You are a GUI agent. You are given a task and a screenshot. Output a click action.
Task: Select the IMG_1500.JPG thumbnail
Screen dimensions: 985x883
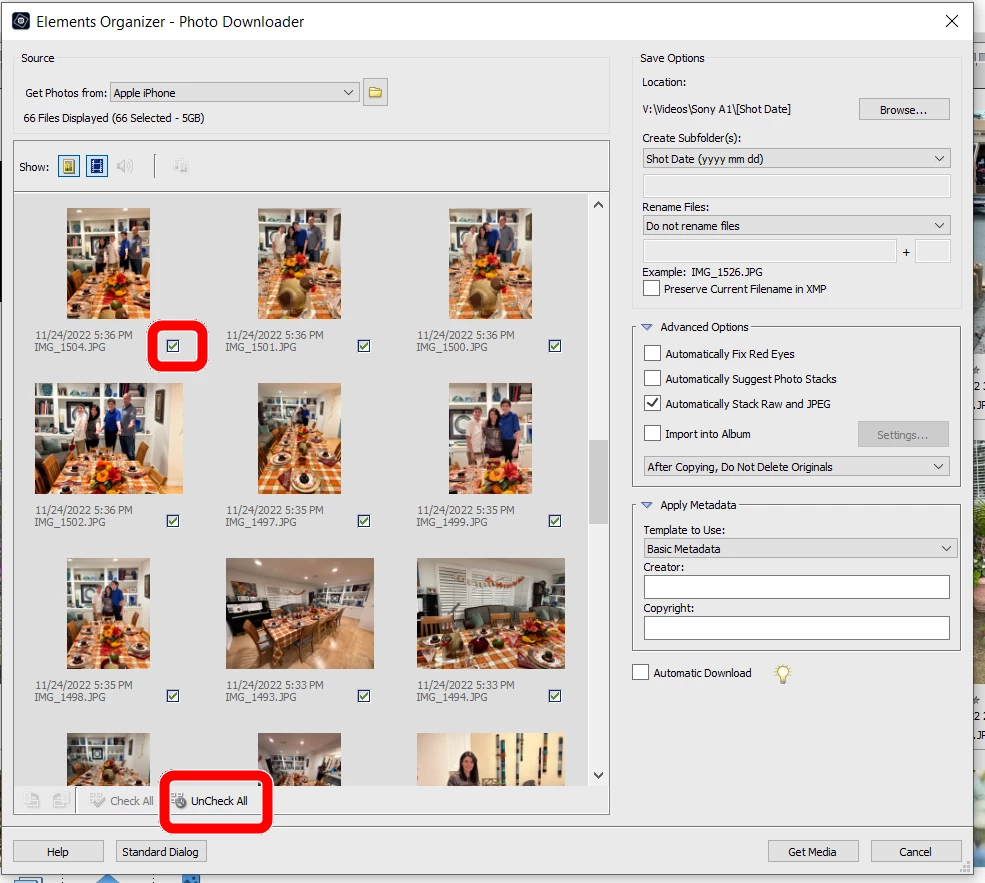coord(491,263)
